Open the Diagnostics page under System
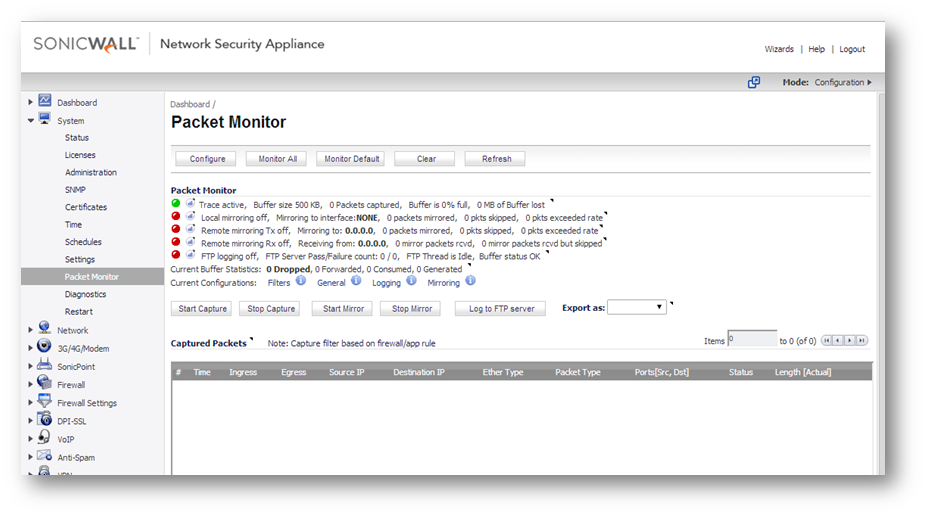This screenshot has width=927, height=517. (x=85, y=294)
